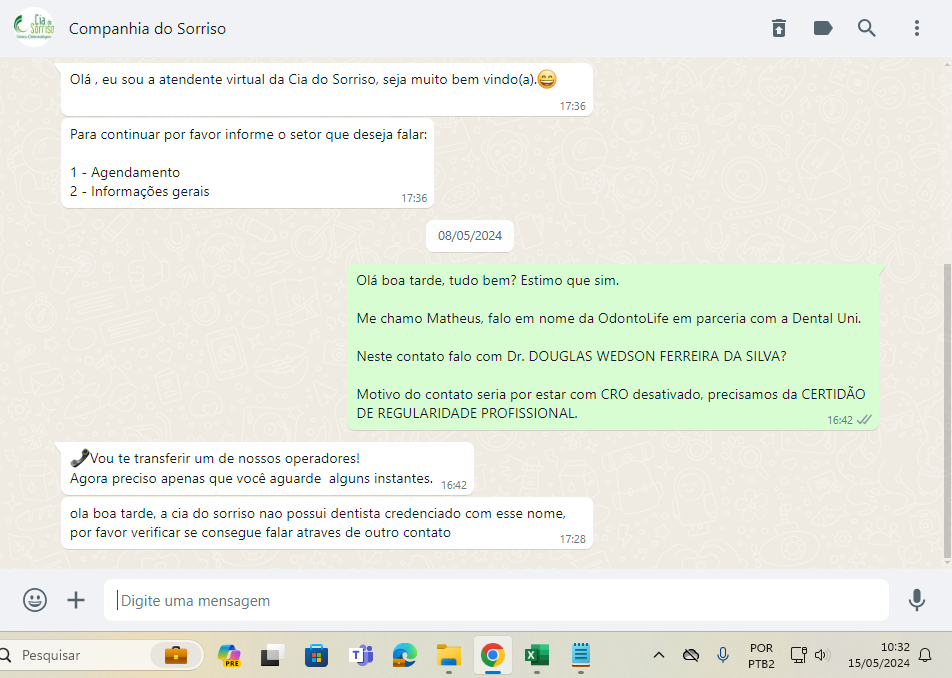Screen dimensions: 952x678
Task: Open Excel from the taskbar
Action: tap(537, 655)
